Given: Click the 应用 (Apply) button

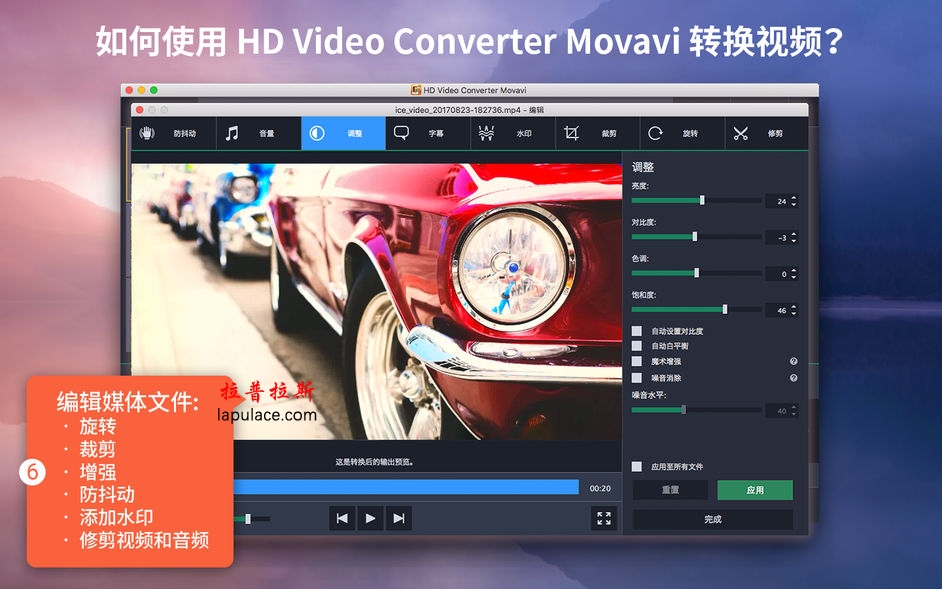Looking at the screenshot, I should point(755,490).
